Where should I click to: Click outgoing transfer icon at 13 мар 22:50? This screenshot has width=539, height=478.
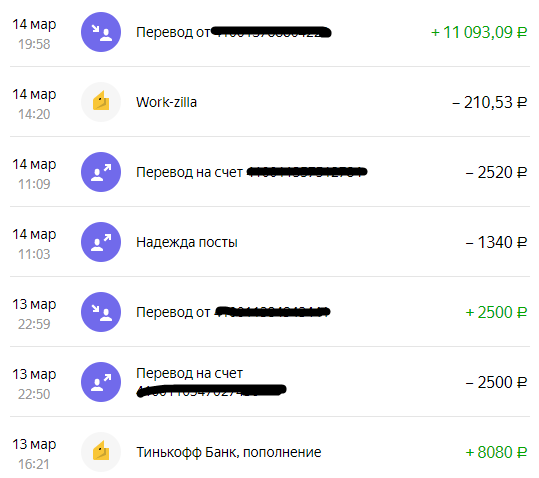click(x=101, y=382)
